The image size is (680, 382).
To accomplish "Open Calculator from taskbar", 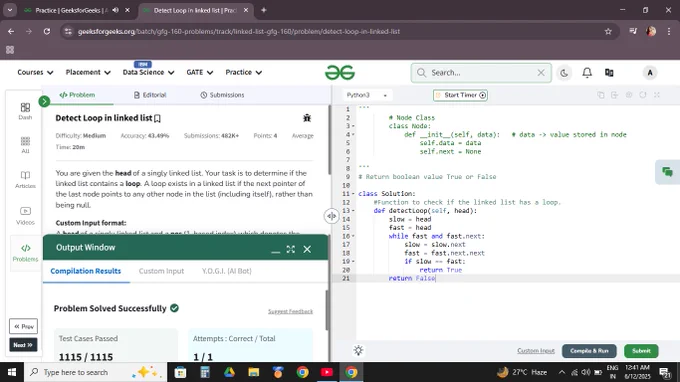I will click(x=205, y=372).
